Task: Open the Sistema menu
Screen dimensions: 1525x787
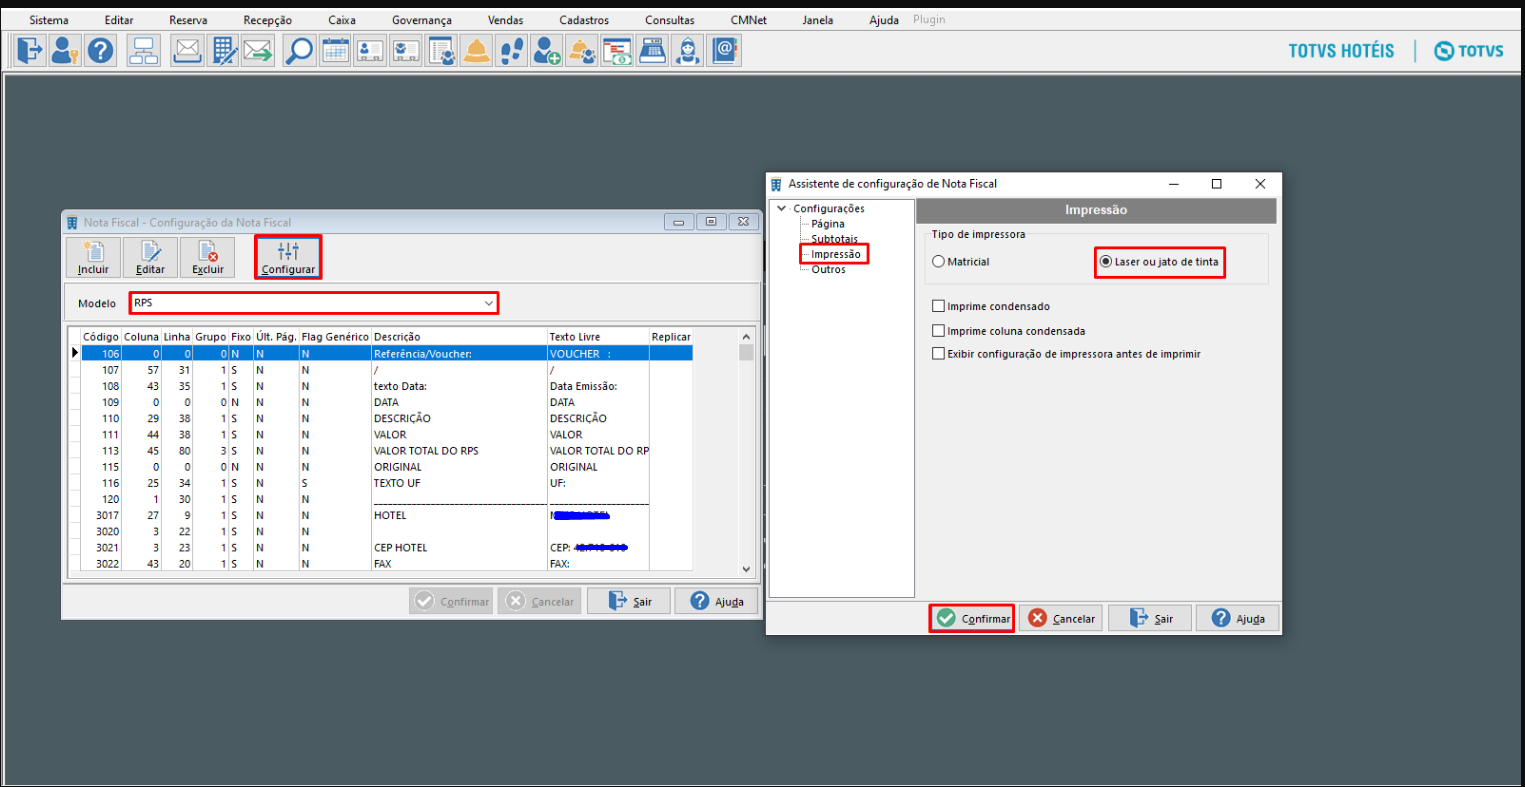Action: (49, 20)
